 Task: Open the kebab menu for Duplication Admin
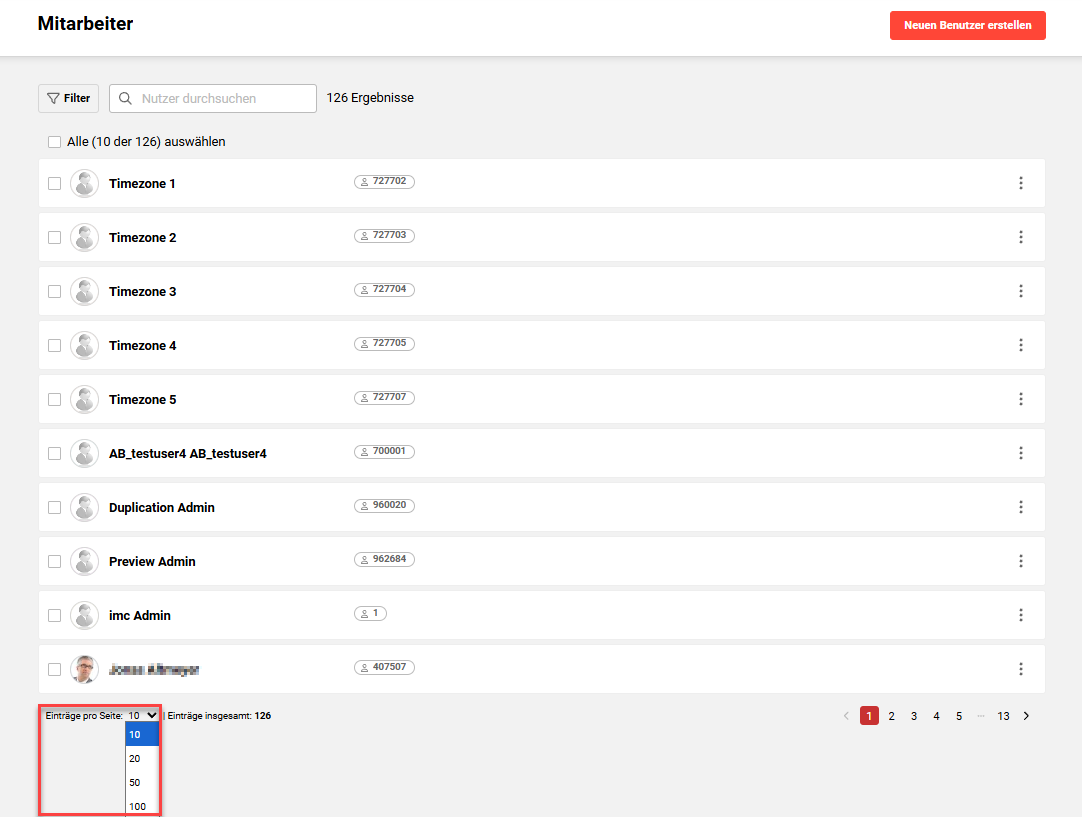(x=1021, y=507)
